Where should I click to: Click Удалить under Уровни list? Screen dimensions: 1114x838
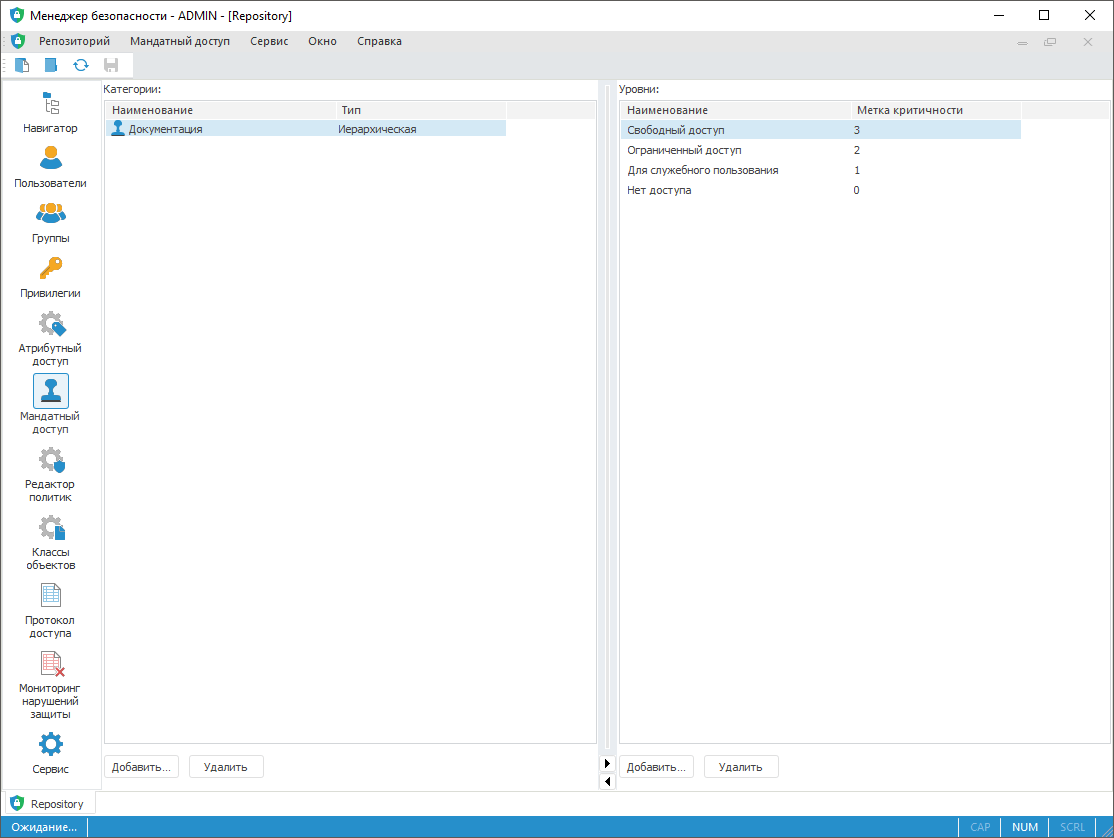(x=741, y=767)
